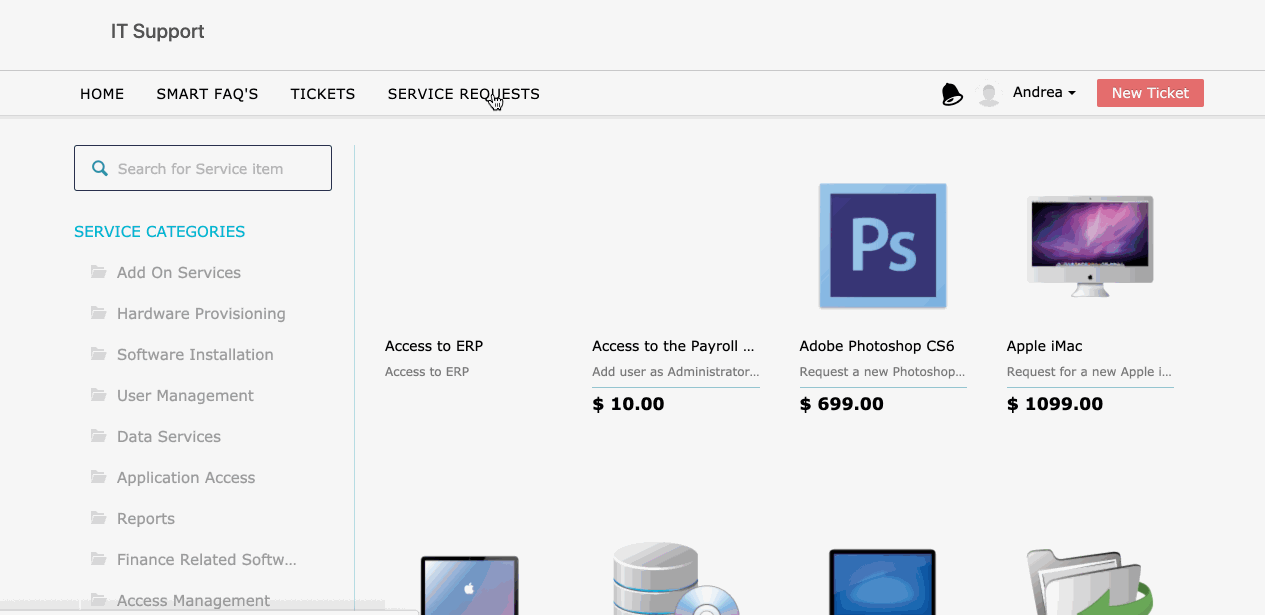Go to the HOME tab

coord(102,94)
